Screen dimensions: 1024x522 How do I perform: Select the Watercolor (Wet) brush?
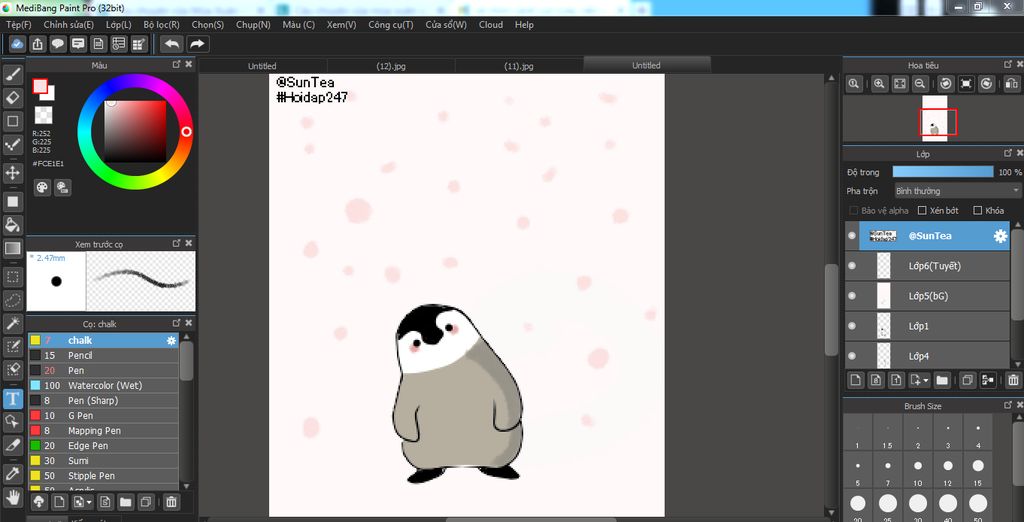click(103, 385)
